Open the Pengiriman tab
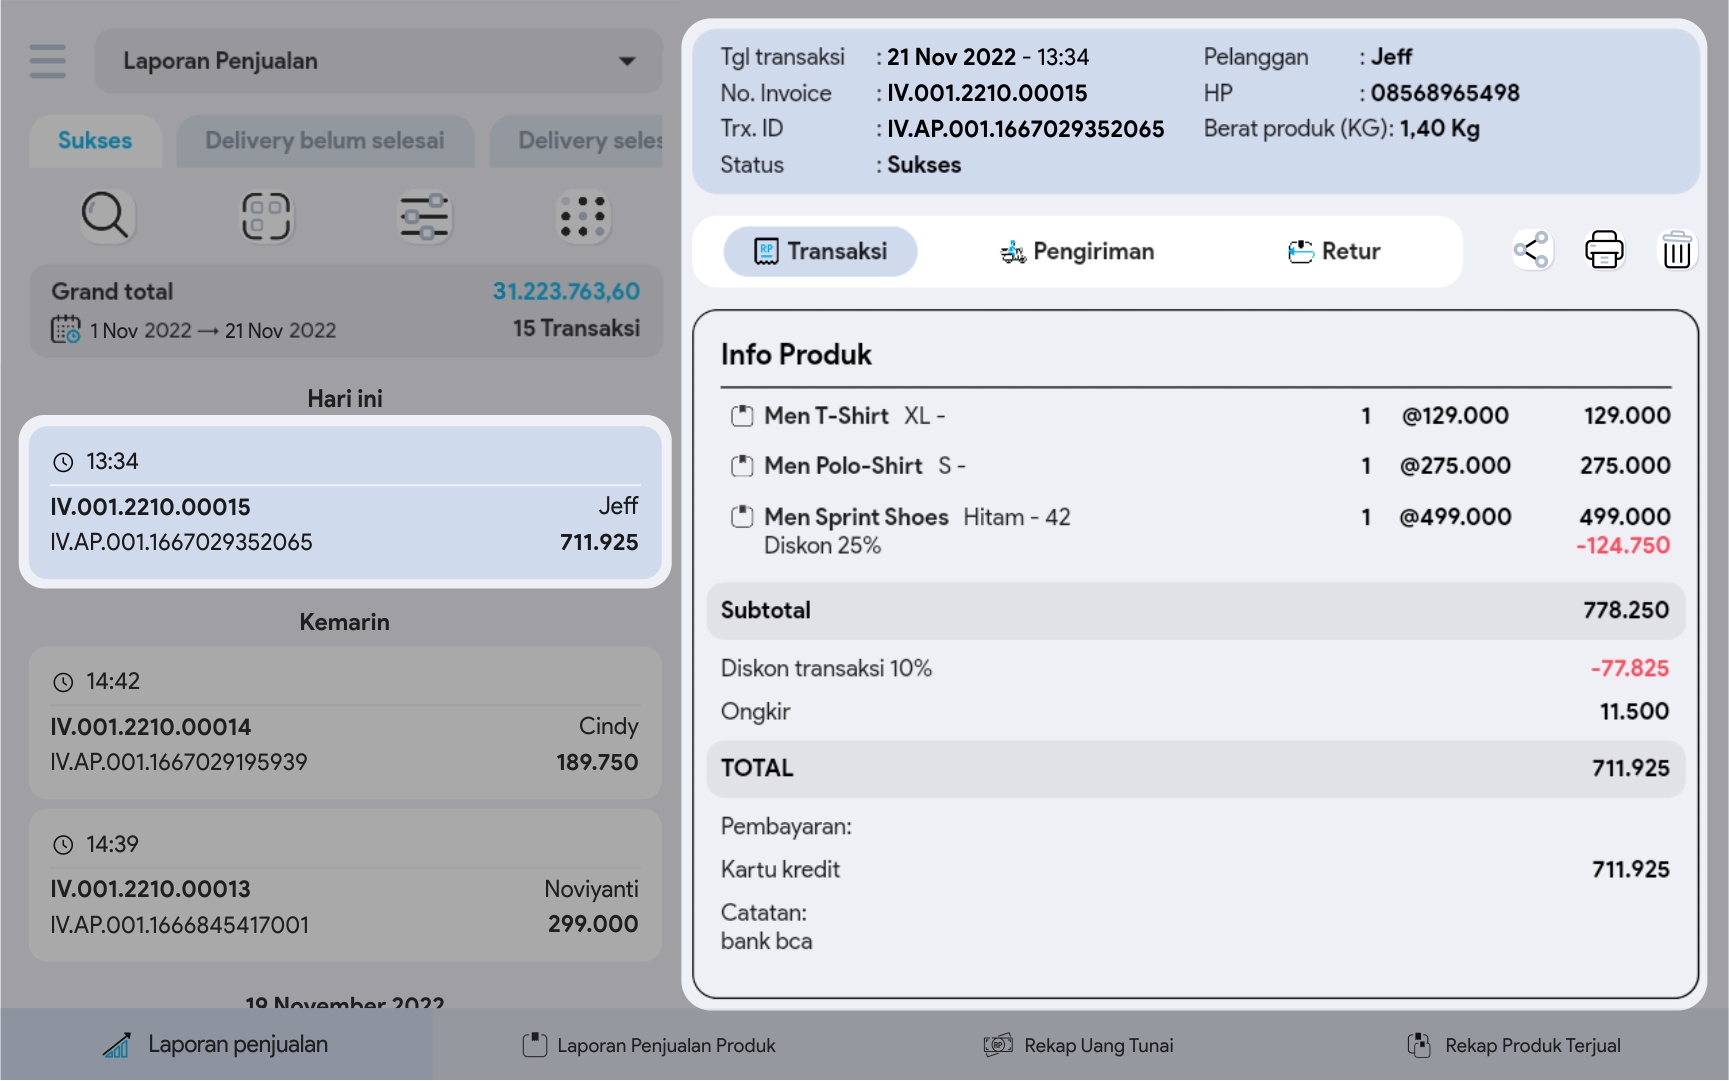Screen dimensions: 1729x1081 pos(1077,251)
